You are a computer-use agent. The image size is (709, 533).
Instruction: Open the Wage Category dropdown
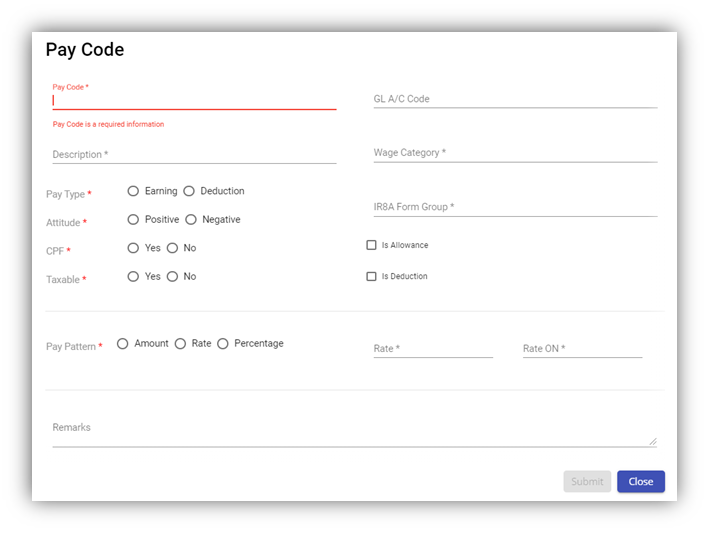point(514,153)
